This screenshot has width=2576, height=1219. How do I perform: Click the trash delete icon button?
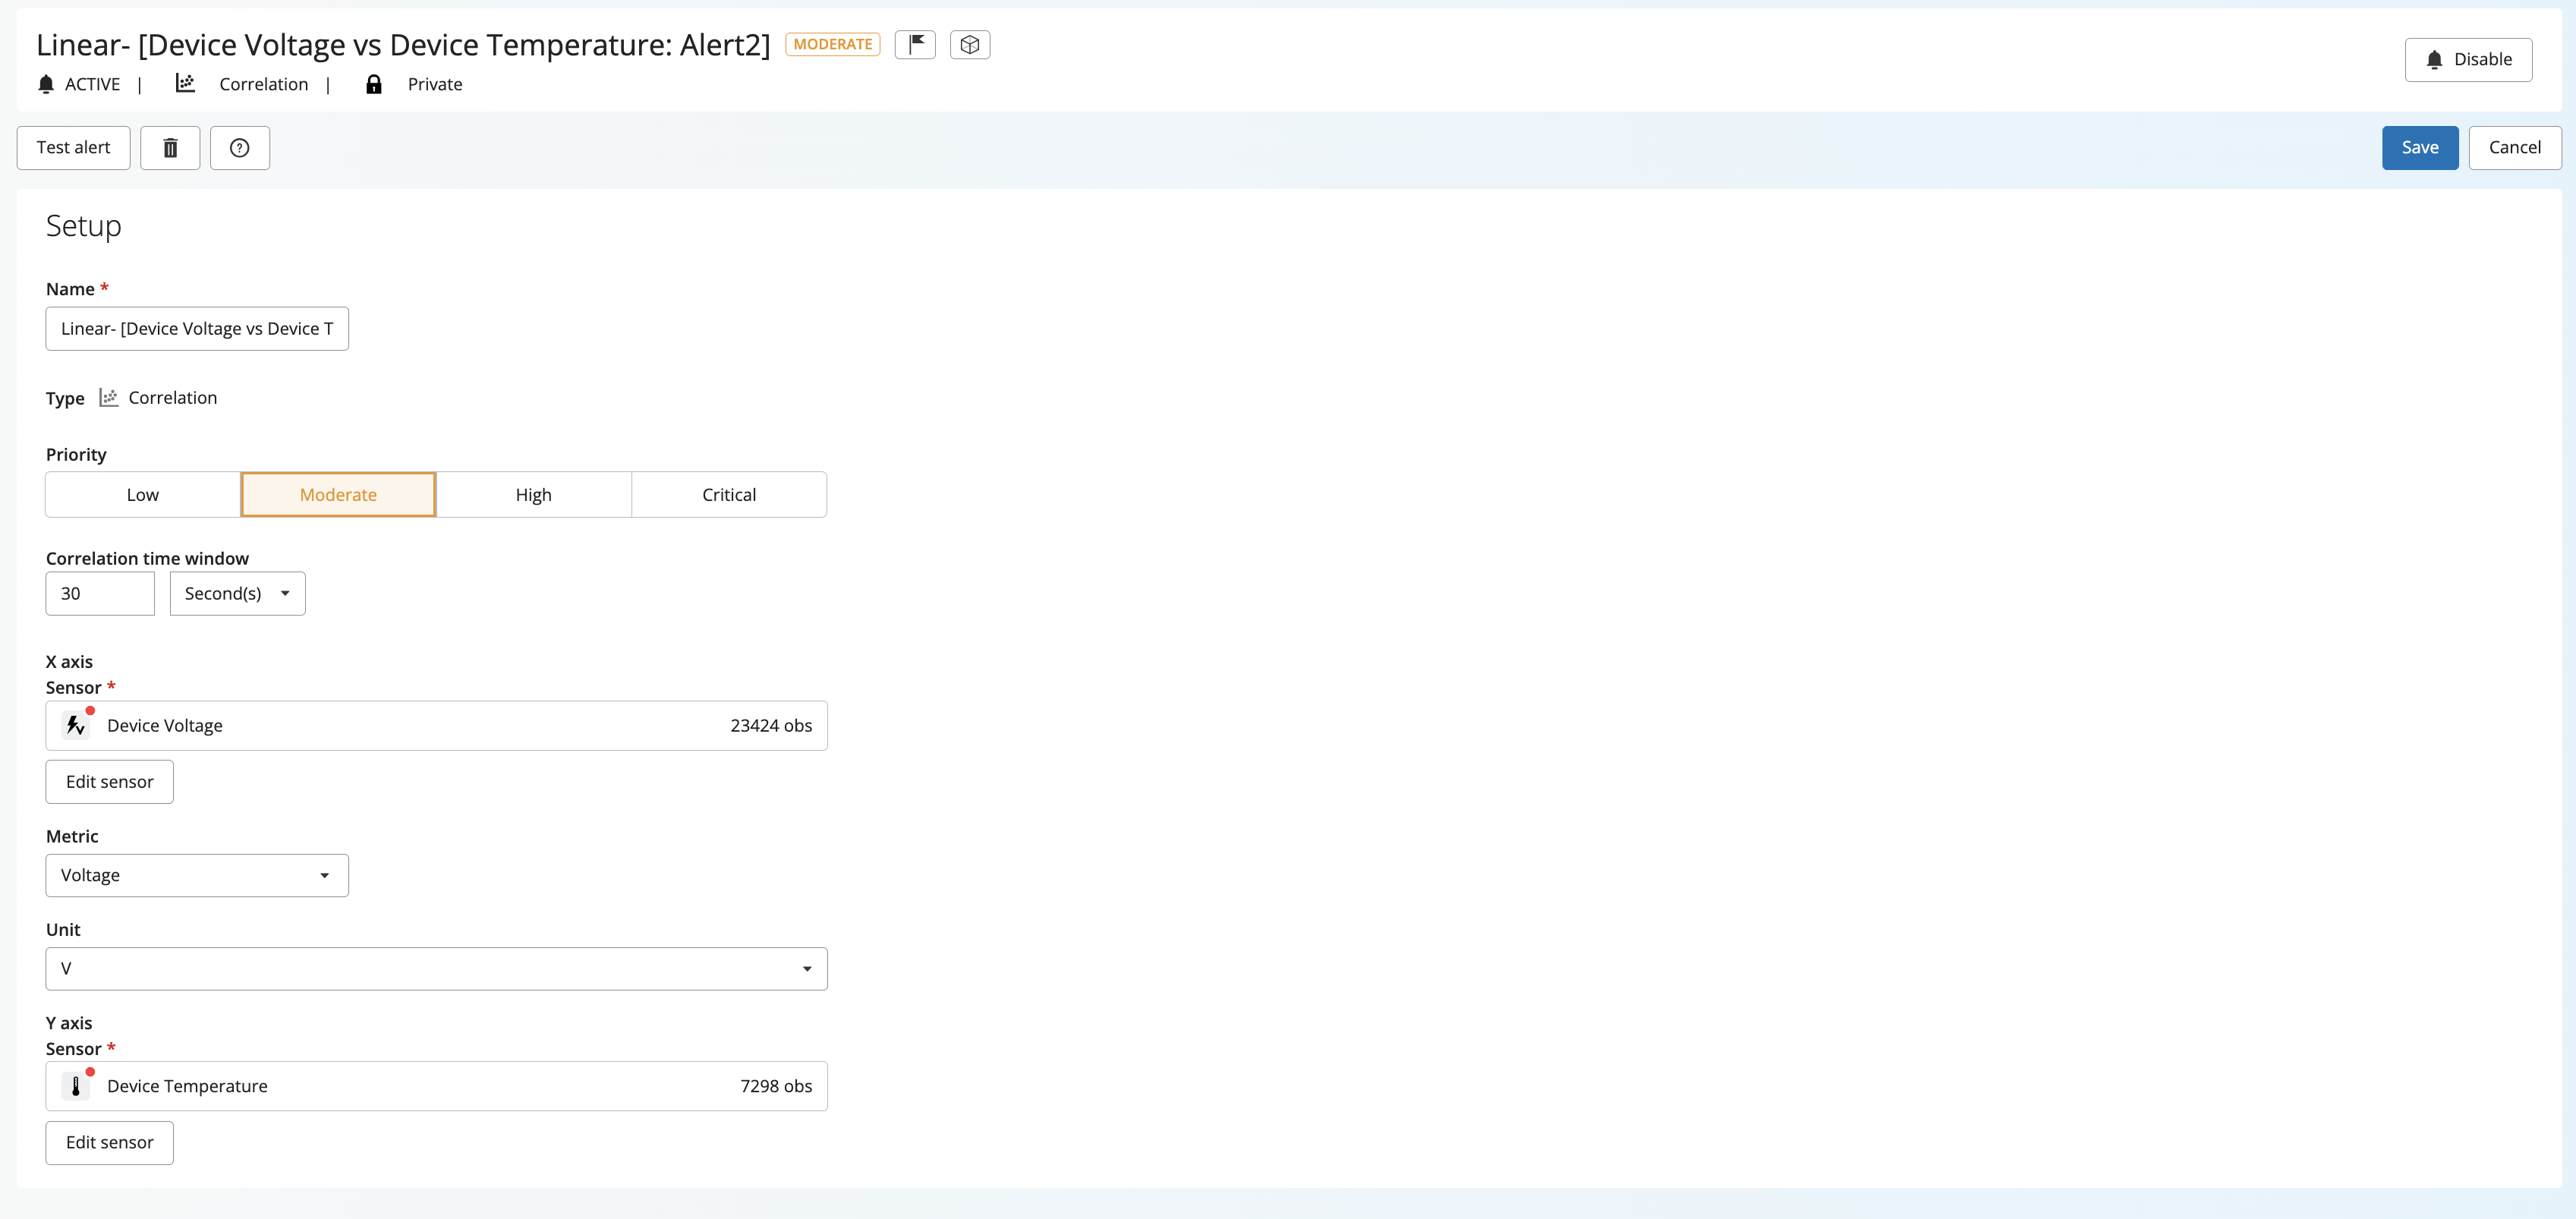[170, 148]
